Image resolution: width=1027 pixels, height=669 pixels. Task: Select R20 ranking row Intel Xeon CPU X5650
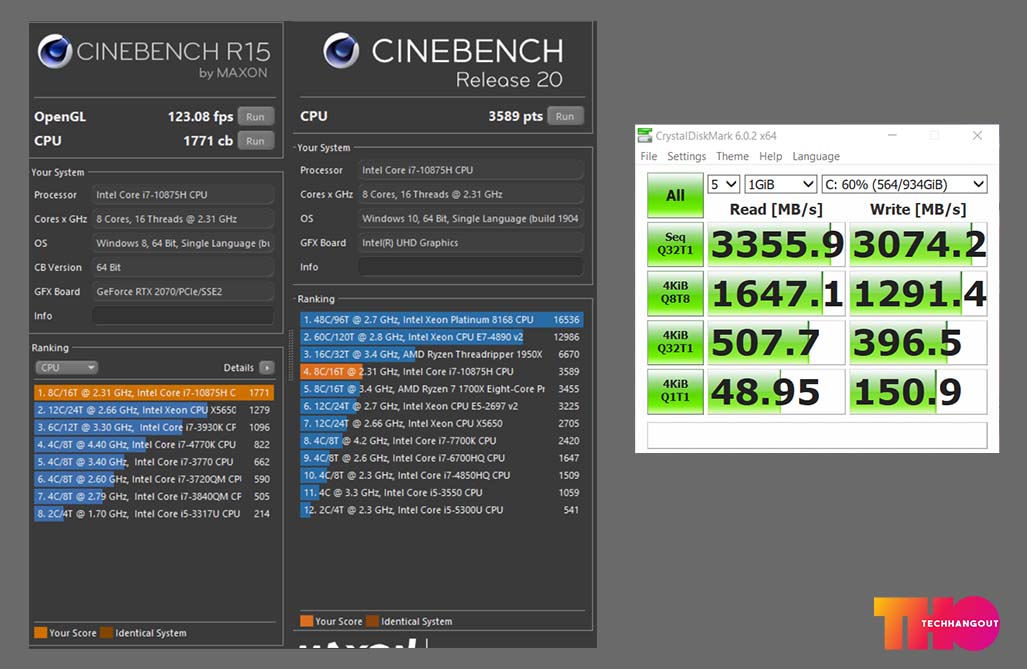click(441, 423)
